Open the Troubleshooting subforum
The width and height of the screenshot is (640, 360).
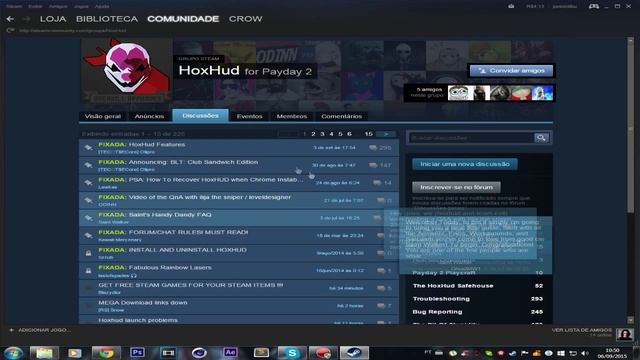tap(441, 299)
